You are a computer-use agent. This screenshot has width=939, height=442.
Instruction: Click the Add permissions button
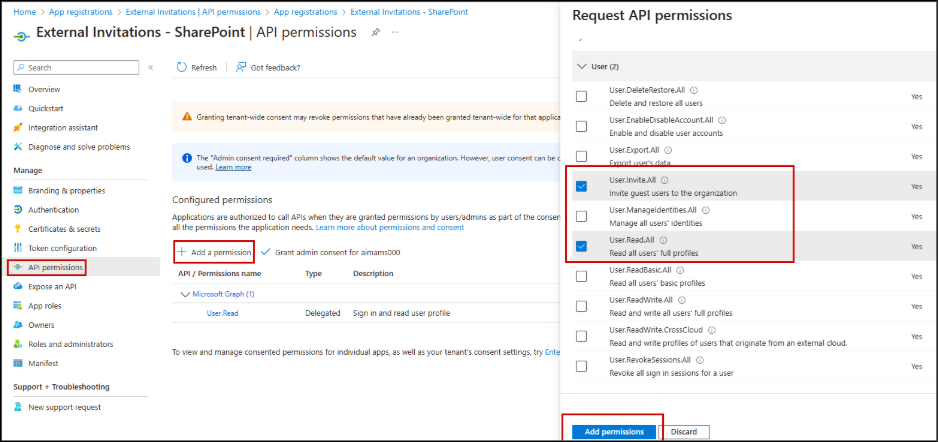(614, 431)
